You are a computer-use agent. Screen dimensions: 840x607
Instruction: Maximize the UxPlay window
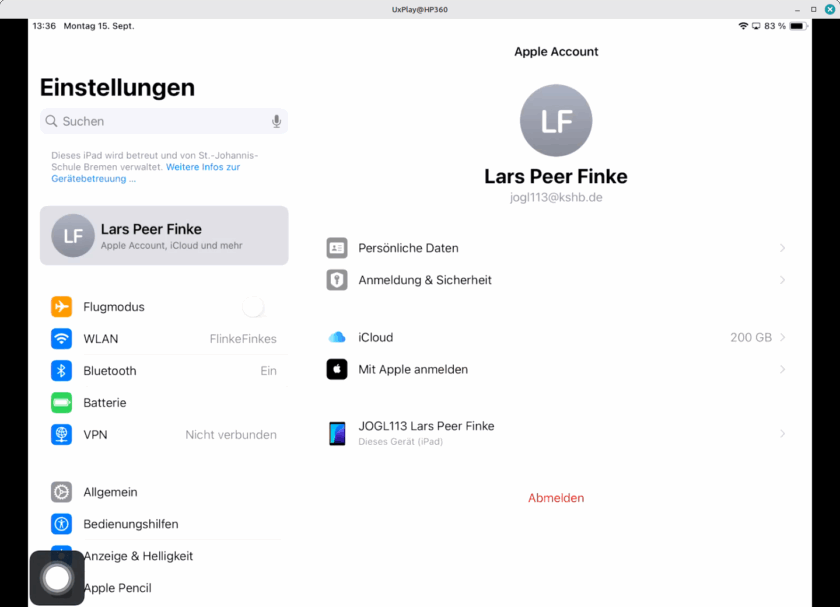pos(813,9)
